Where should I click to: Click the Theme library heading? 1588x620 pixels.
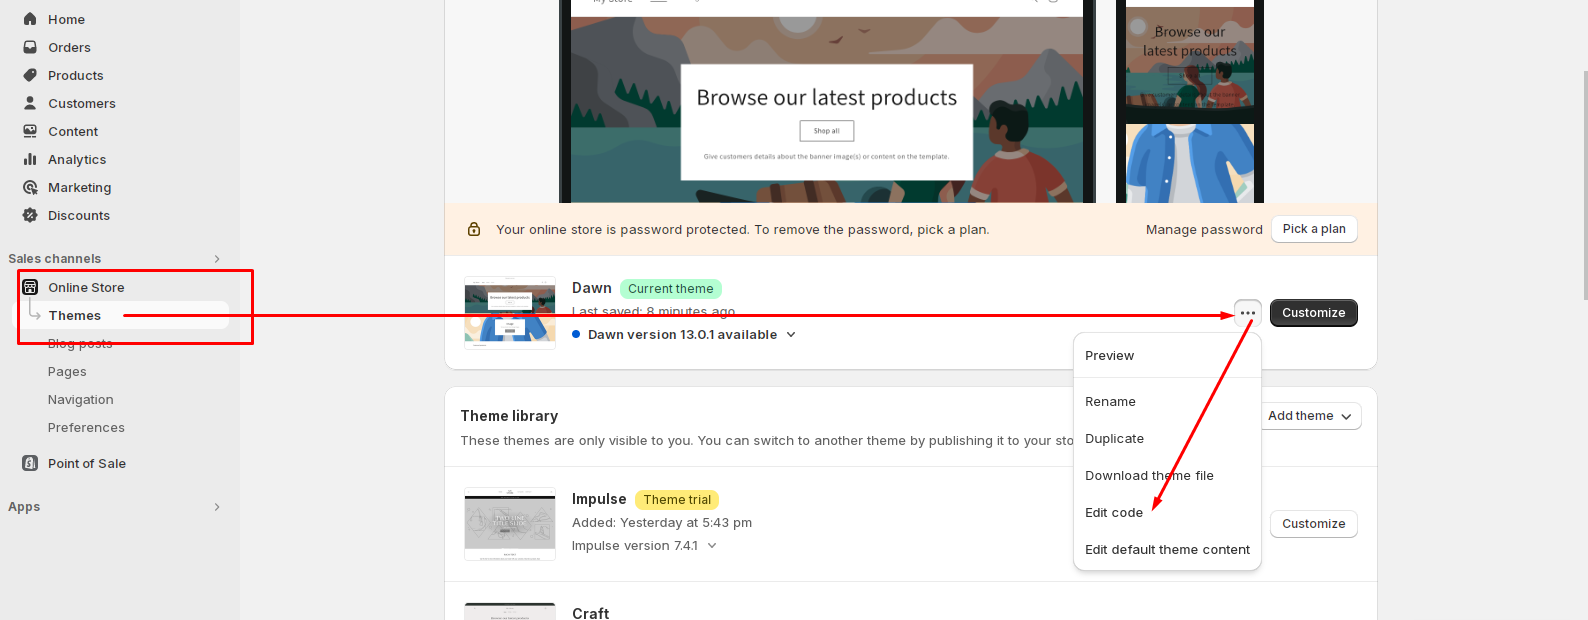coord(509,416)
